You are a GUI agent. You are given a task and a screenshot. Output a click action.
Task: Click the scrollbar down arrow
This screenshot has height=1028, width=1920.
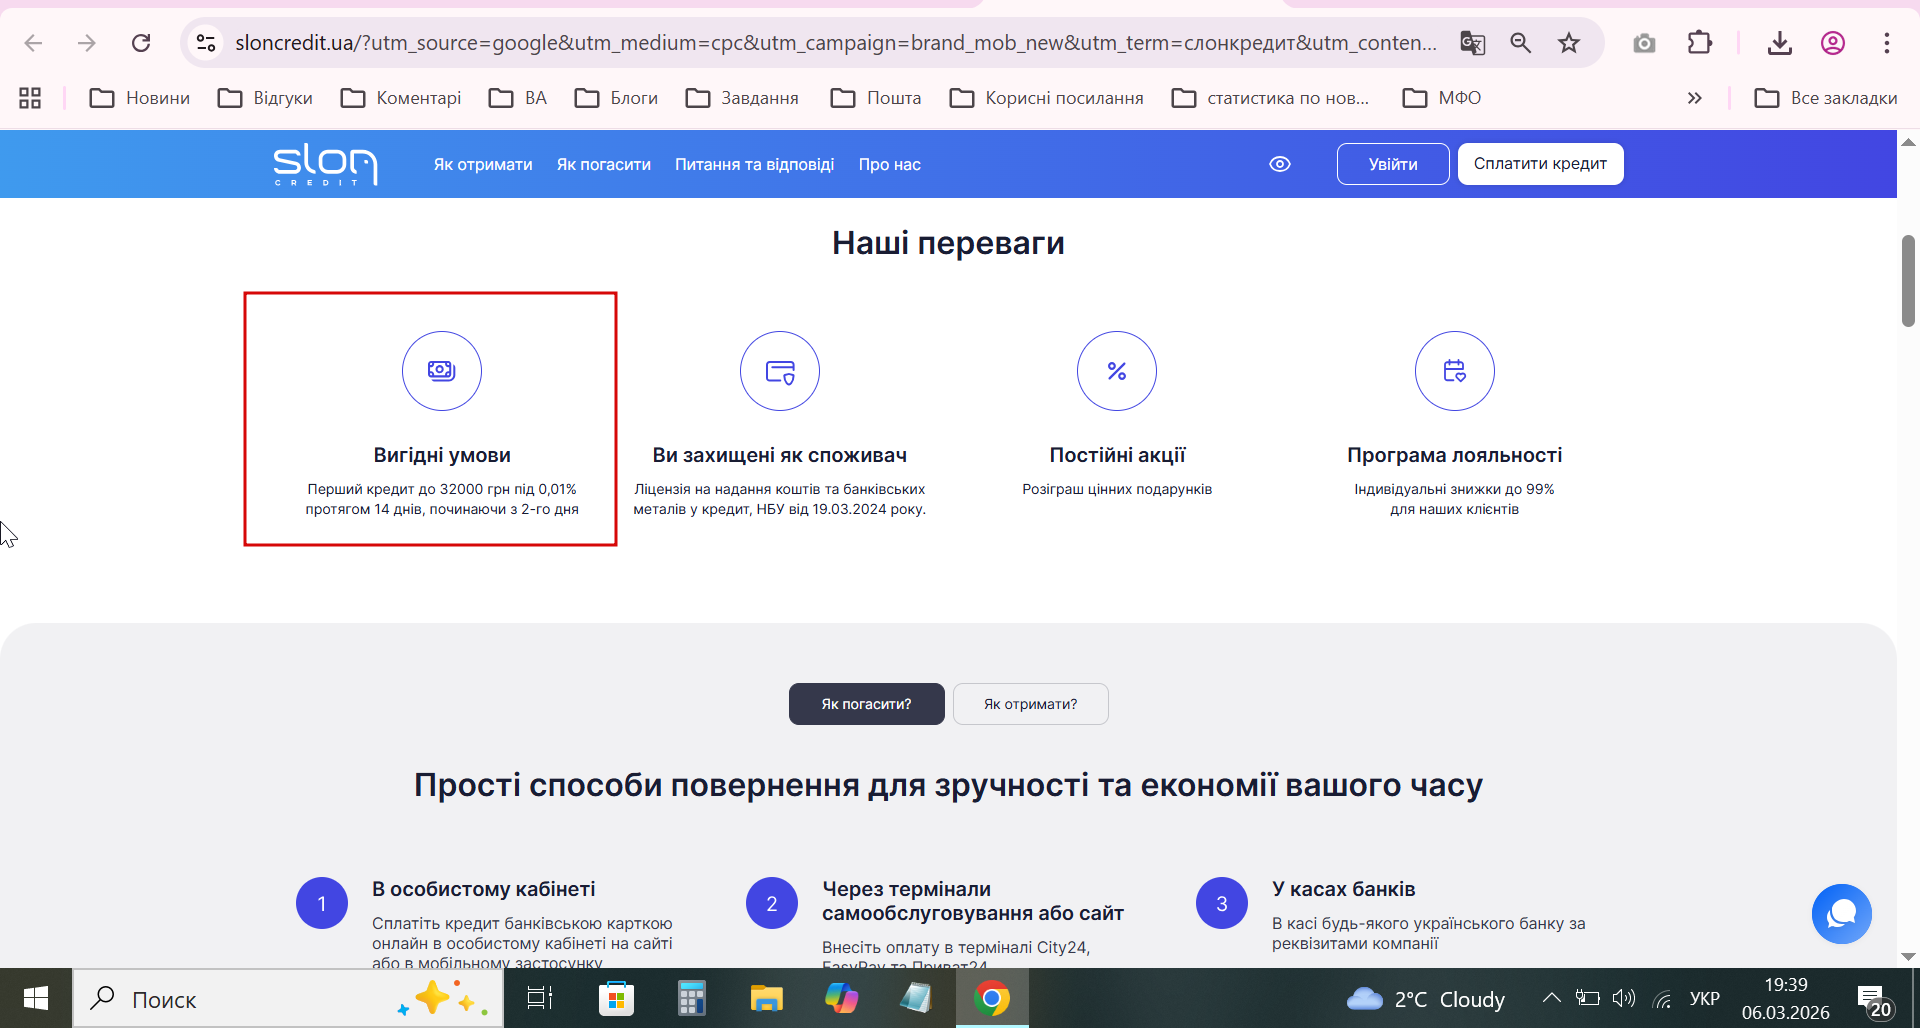tap(1908, 957)
